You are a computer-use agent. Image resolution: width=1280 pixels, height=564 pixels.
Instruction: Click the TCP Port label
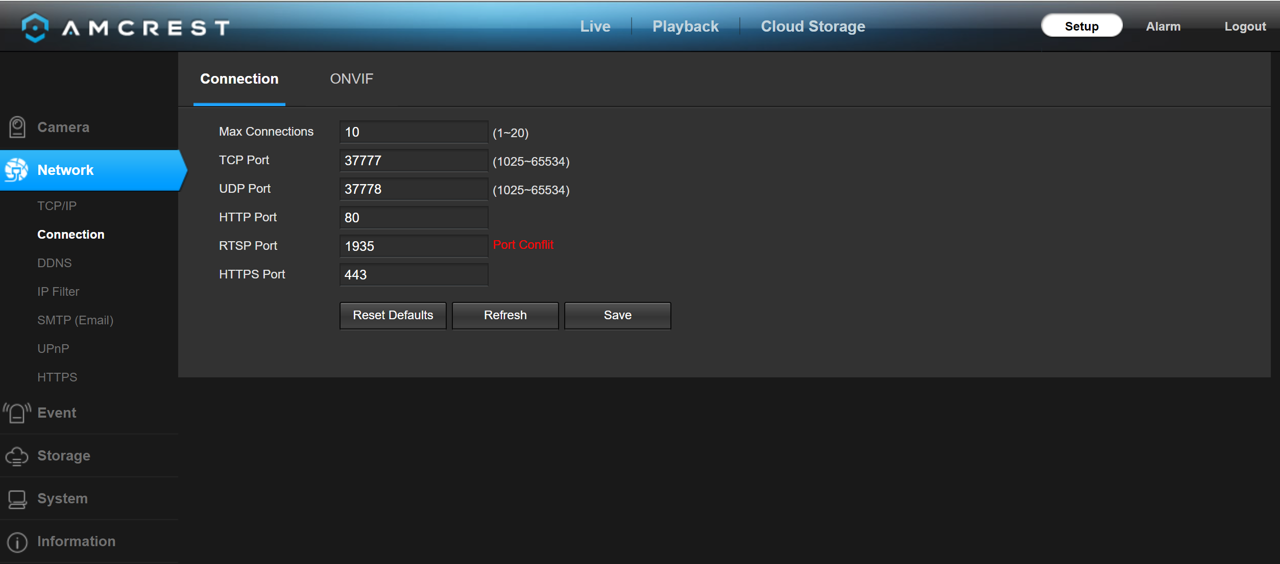pos(244,160)
